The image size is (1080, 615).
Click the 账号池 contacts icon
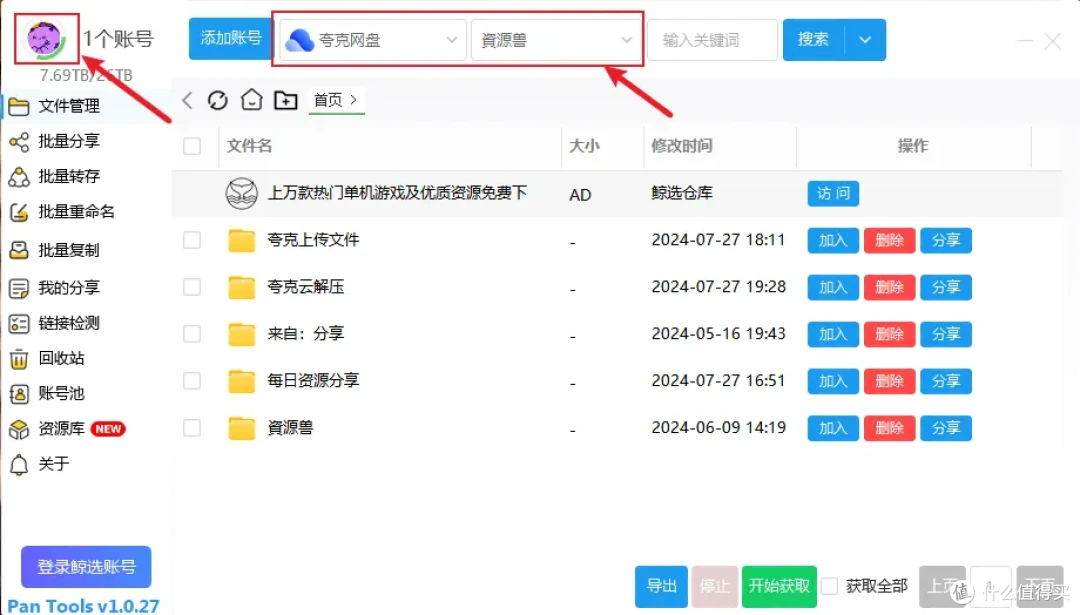tap(19, 393)
